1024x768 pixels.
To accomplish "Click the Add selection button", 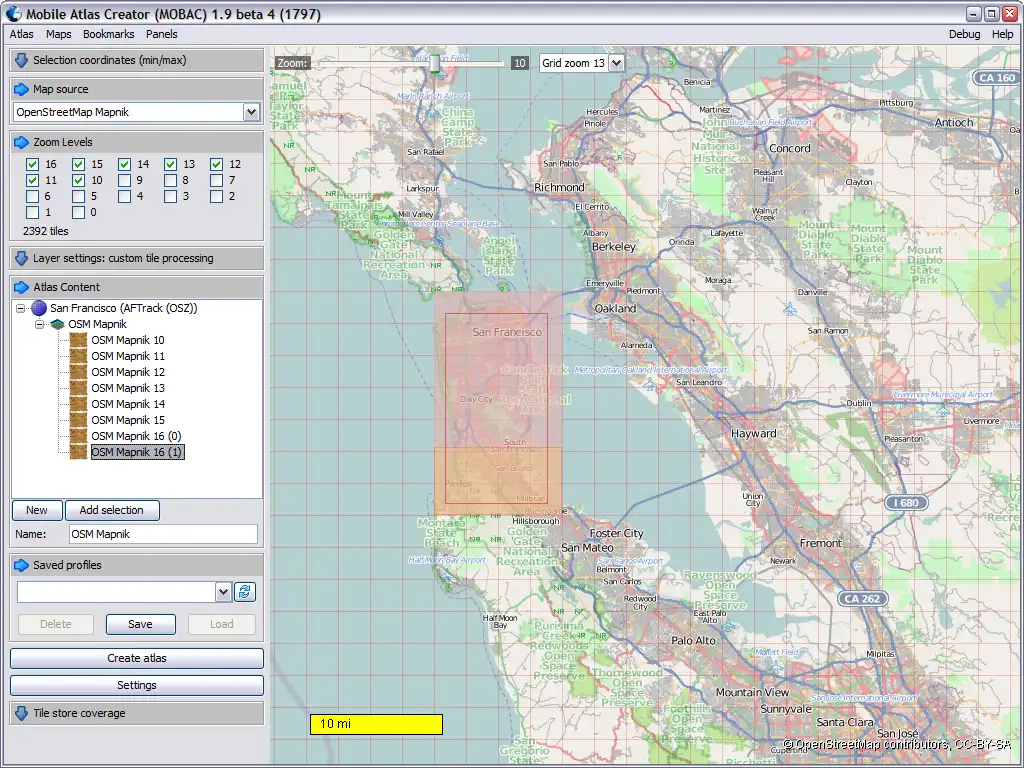I will point(111,510).
